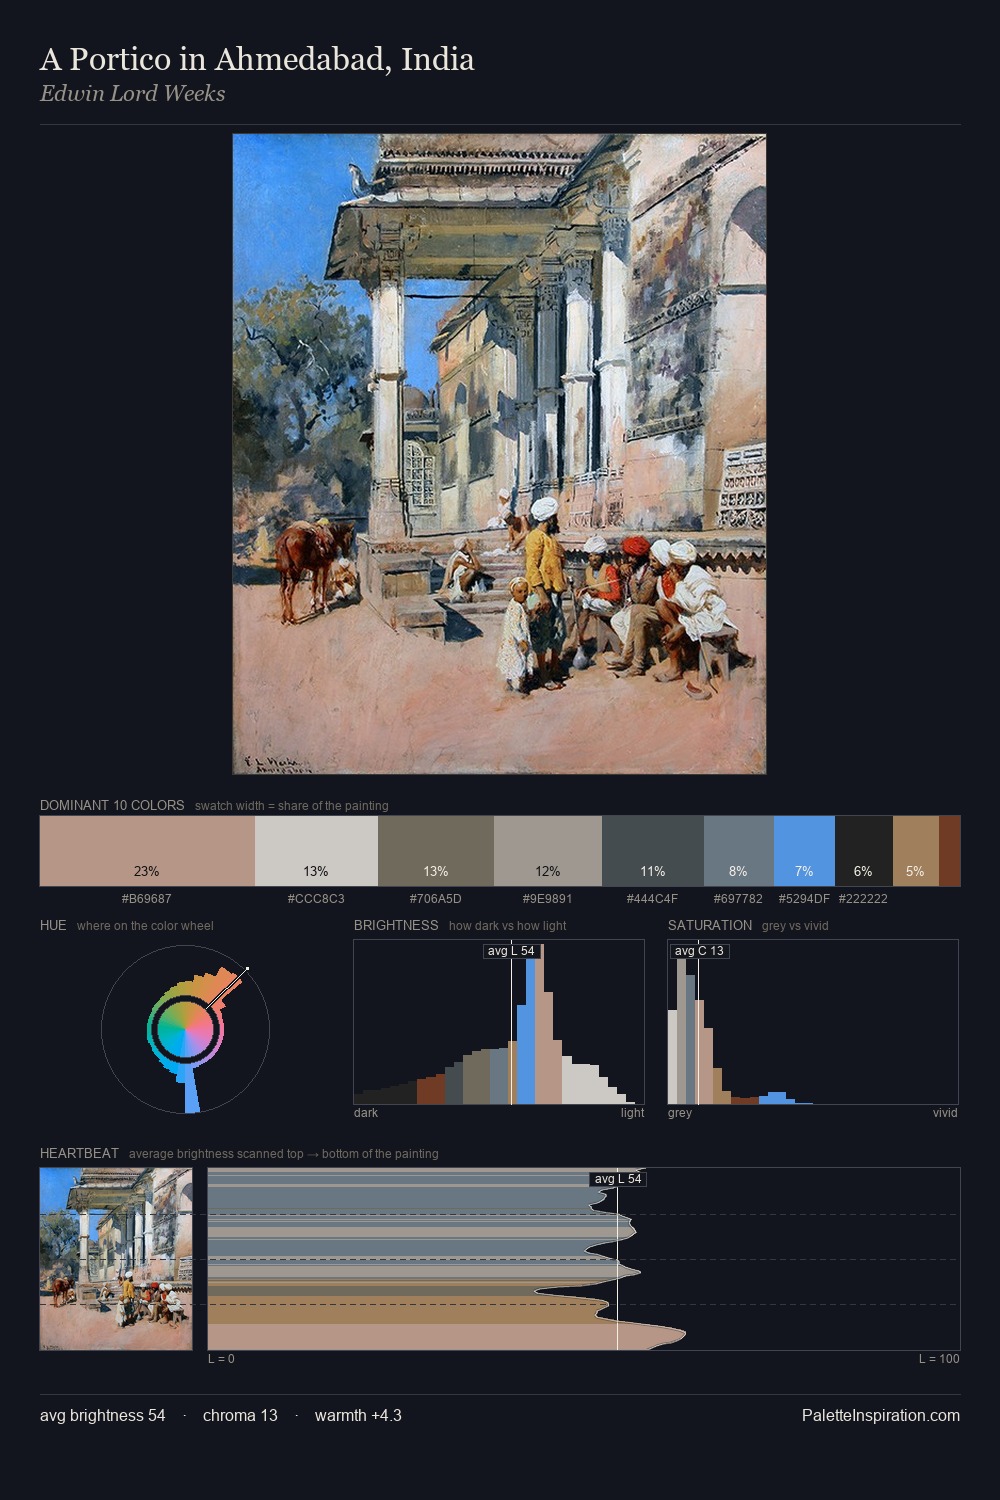The image size is (1000, 1500).
Task: Click the 'HUE' section heading
Action: tap(53, 925)
